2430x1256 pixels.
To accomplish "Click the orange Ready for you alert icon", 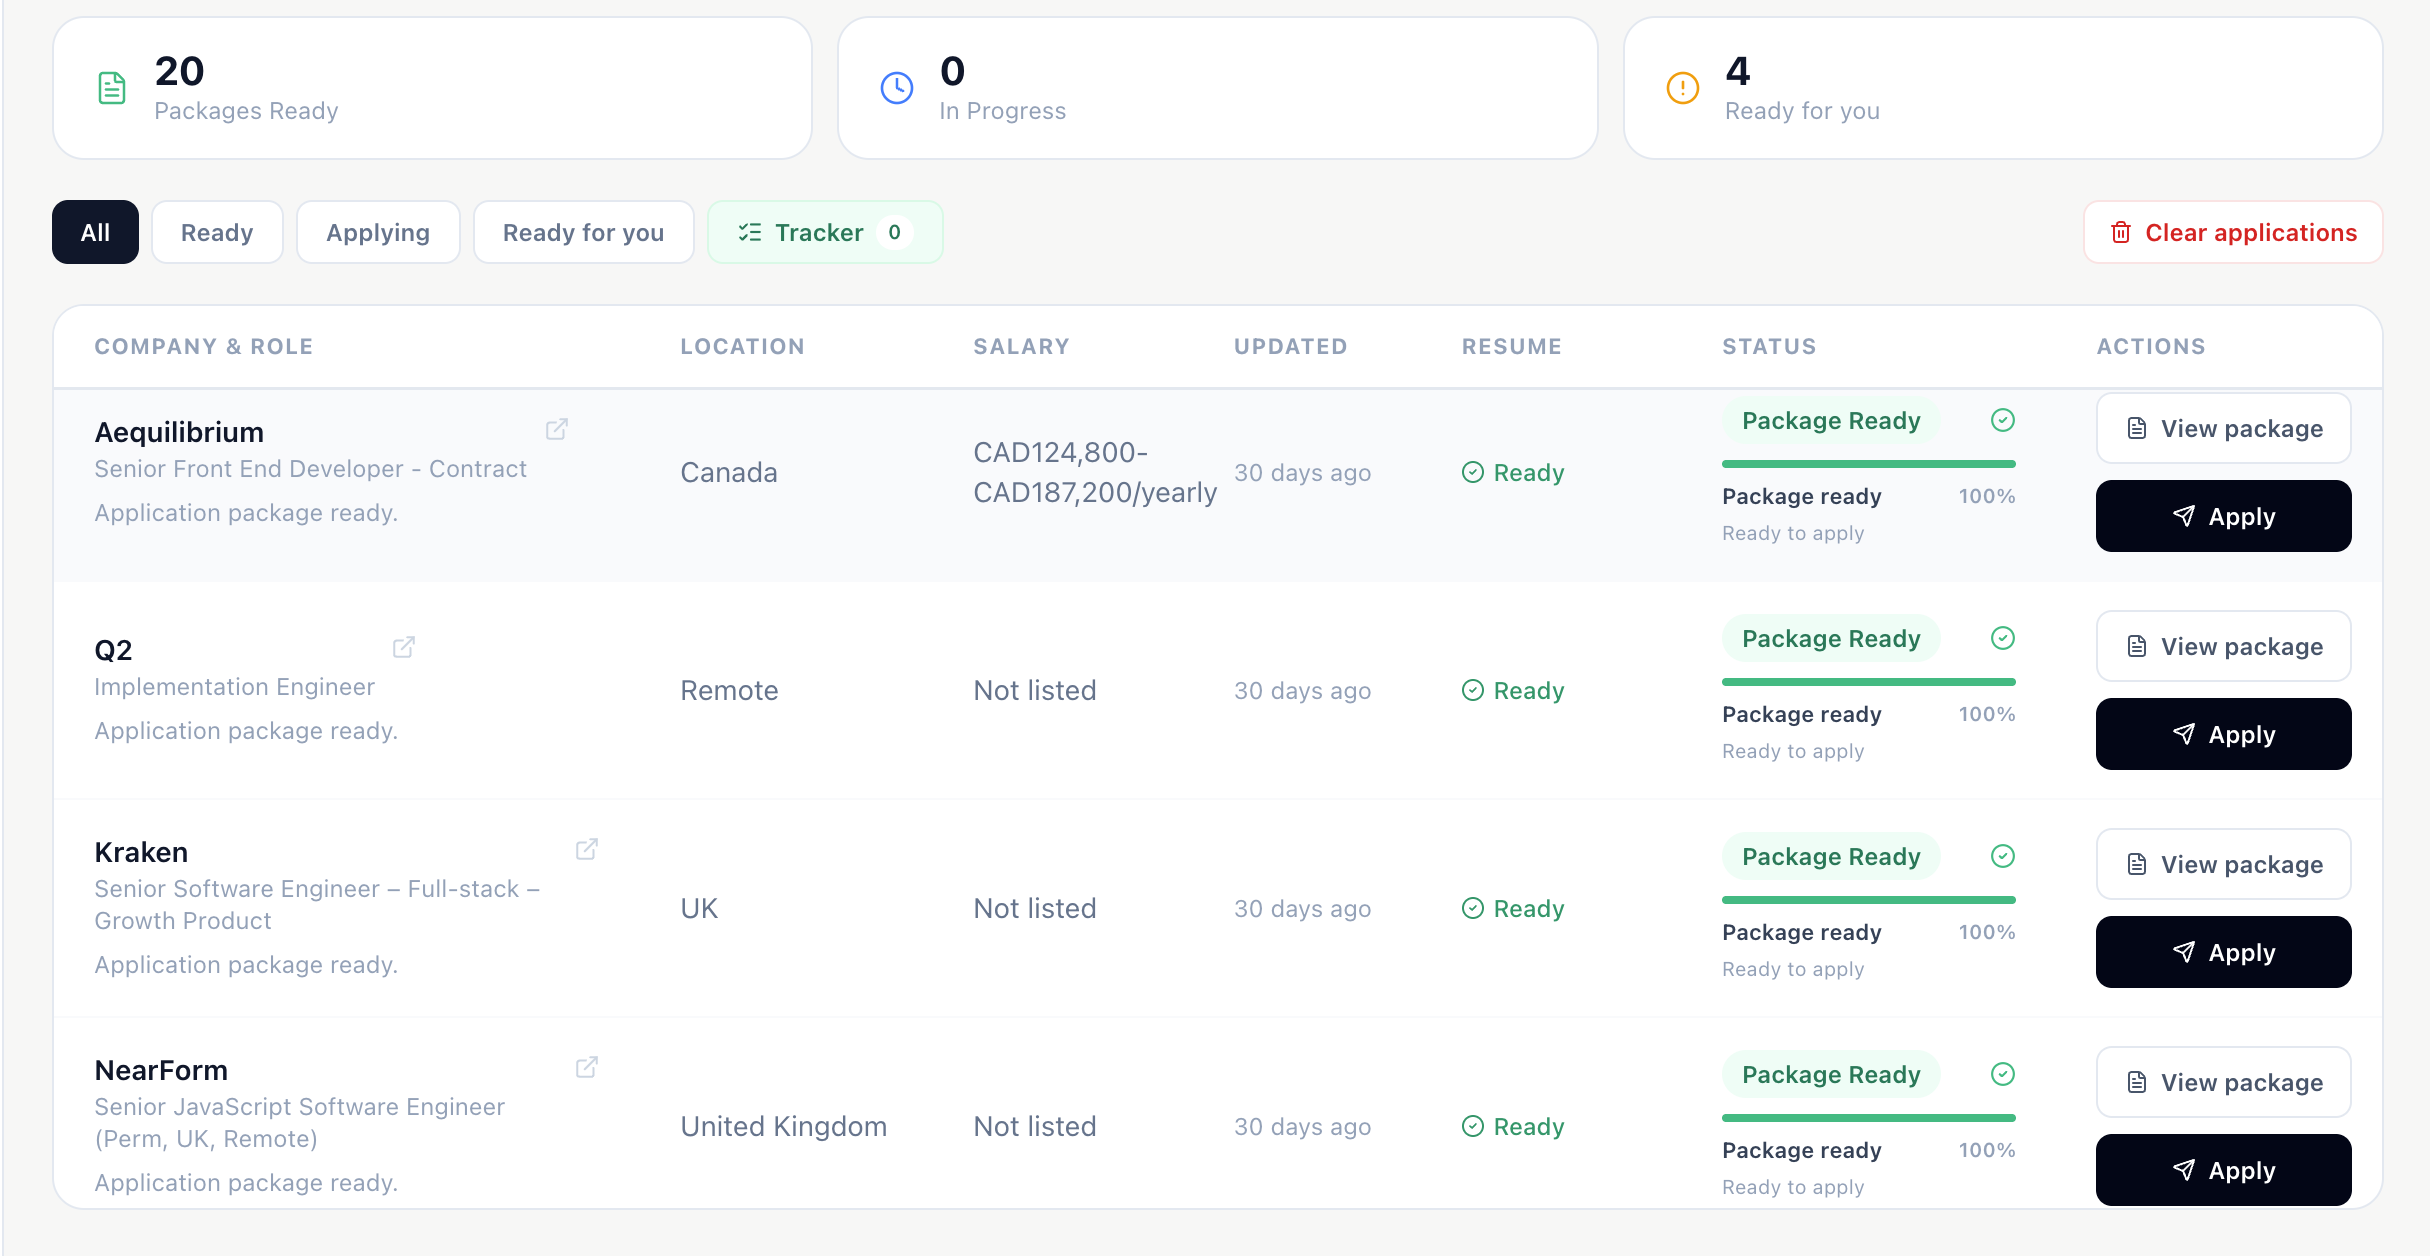I will point(1683,88).
